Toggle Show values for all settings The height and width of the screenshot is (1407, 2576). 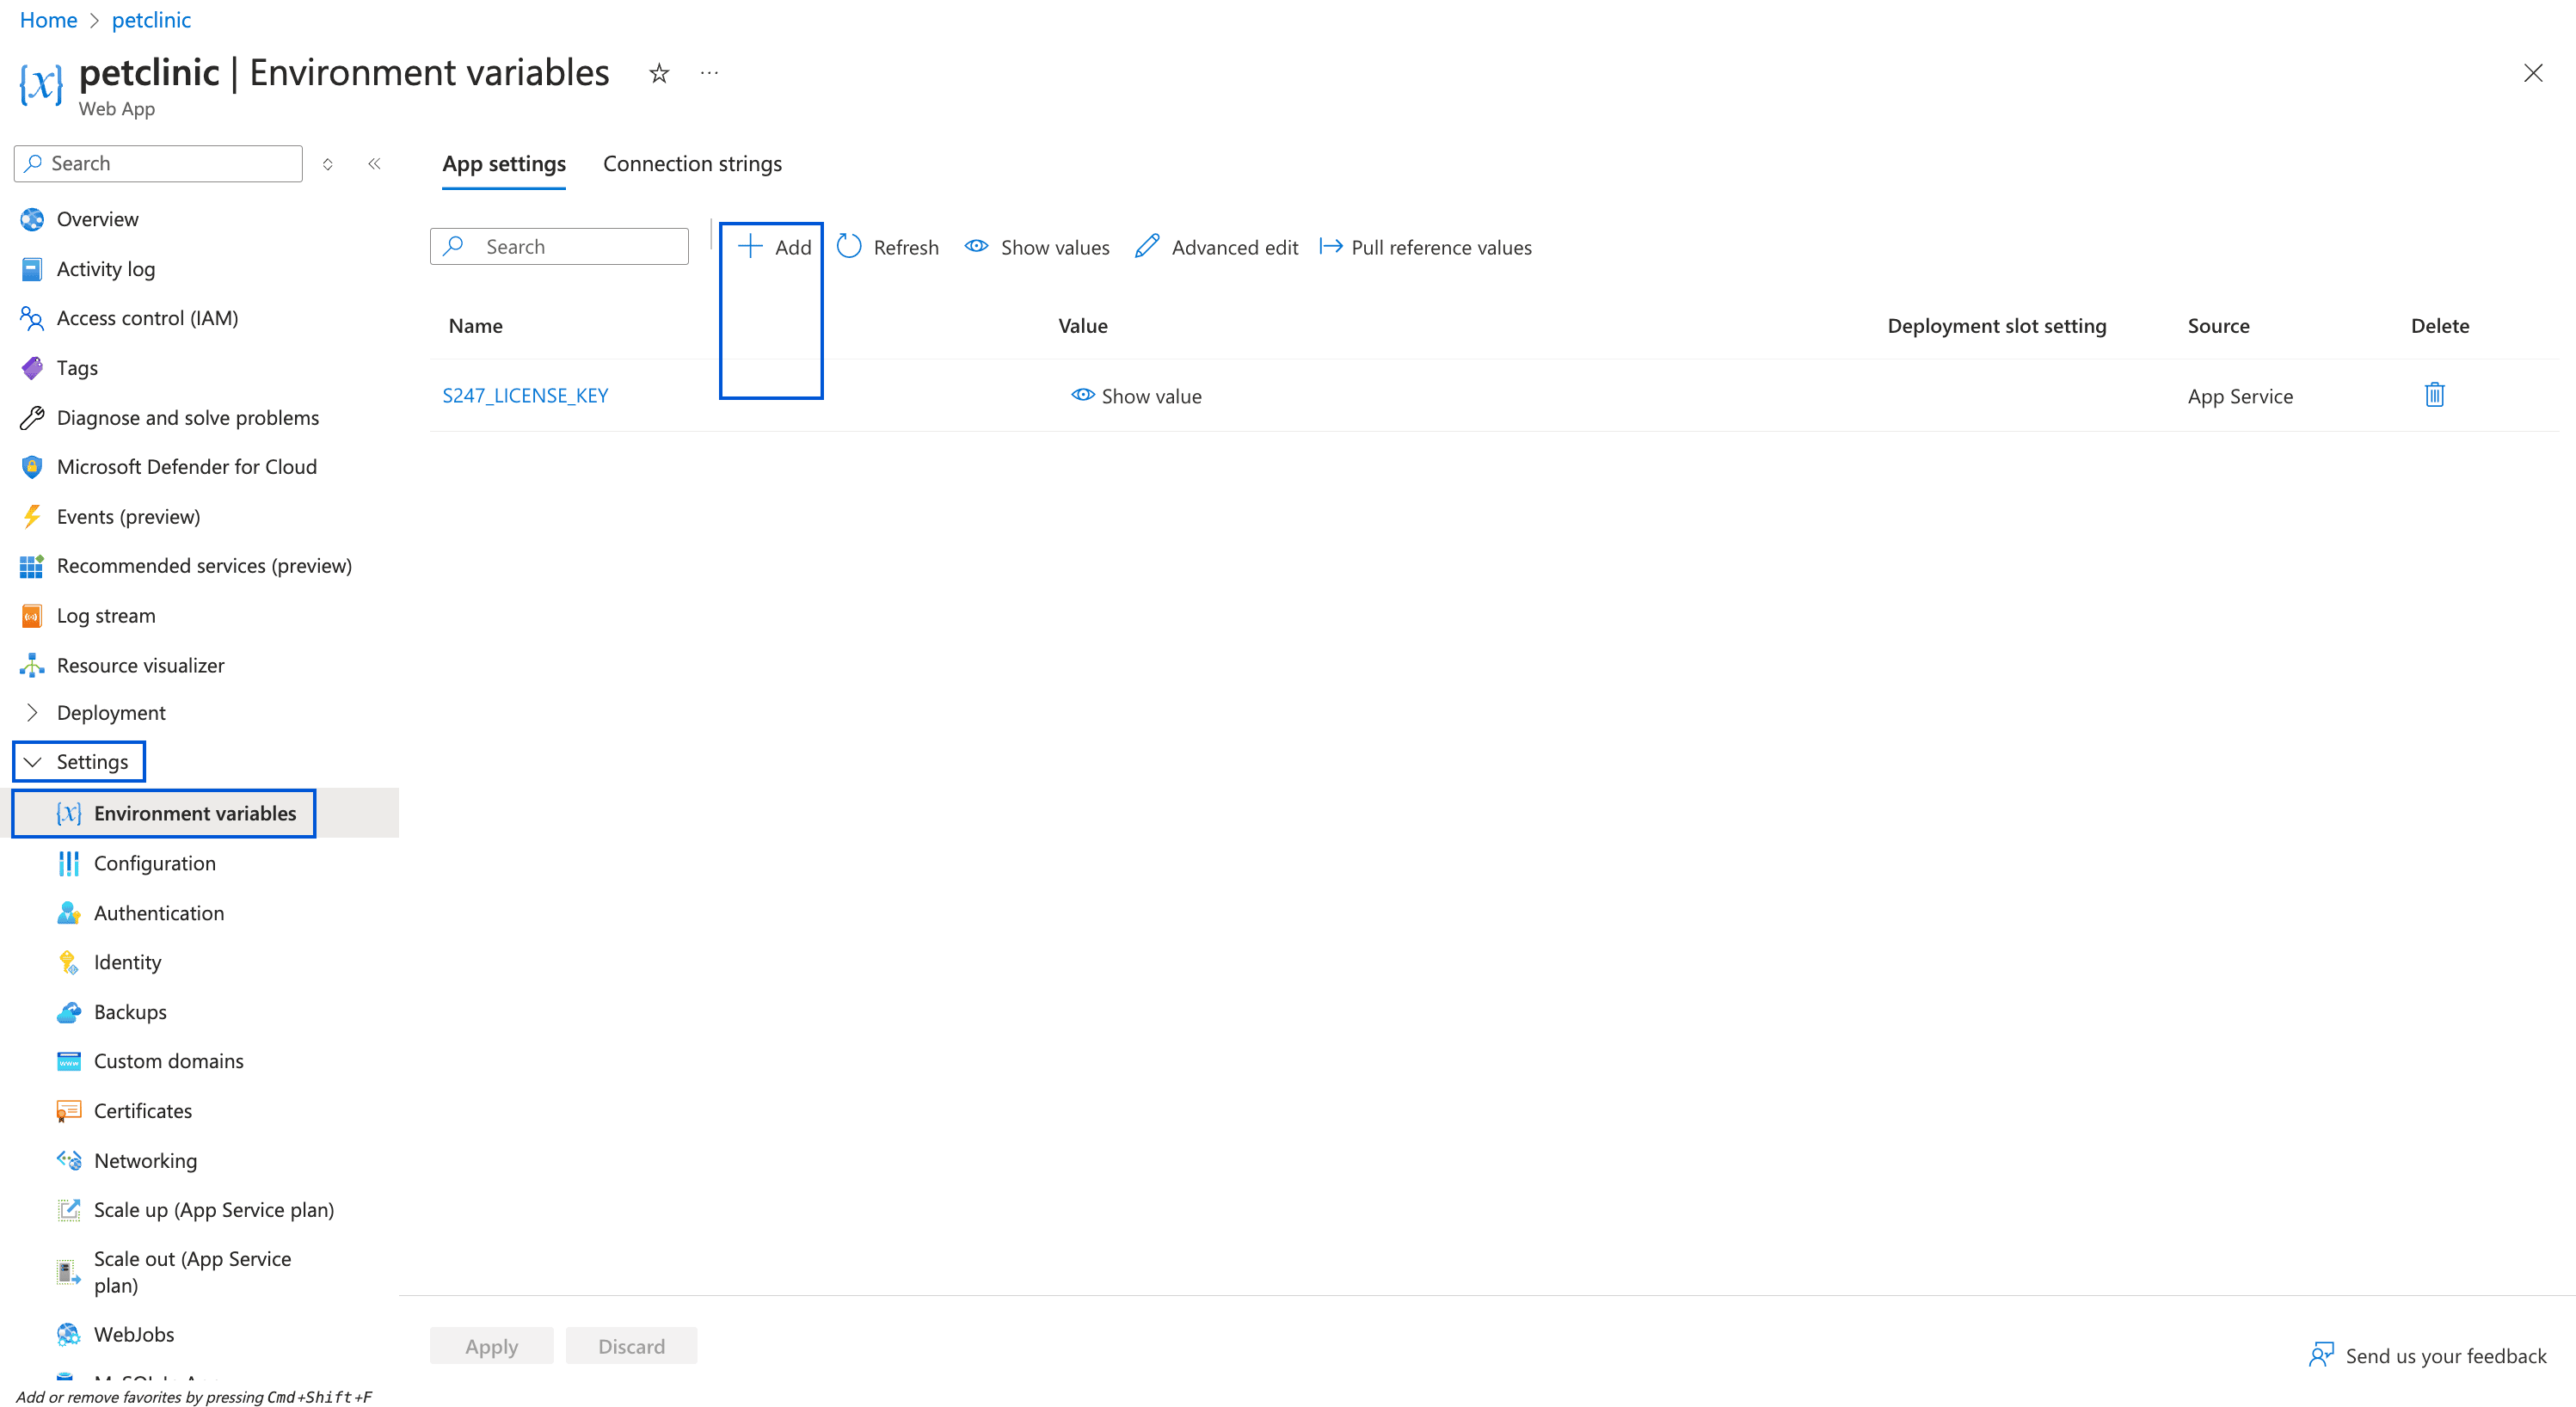(1036, 247)
